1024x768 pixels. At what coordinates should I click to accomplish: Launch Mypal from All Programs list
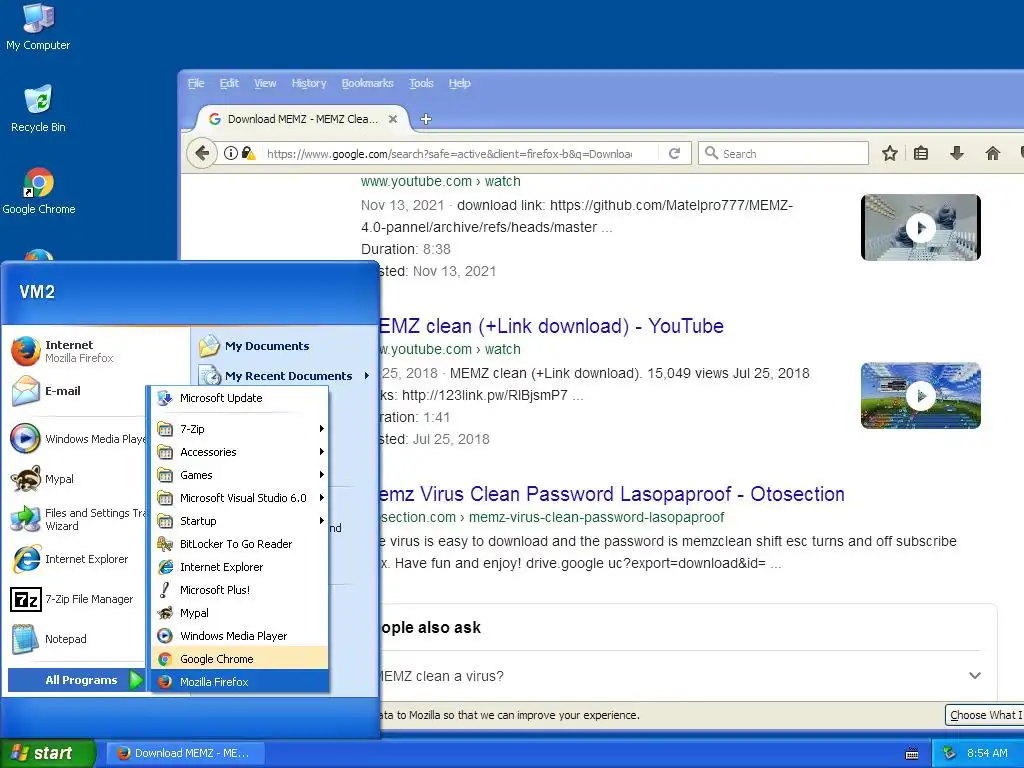(240, 613)
